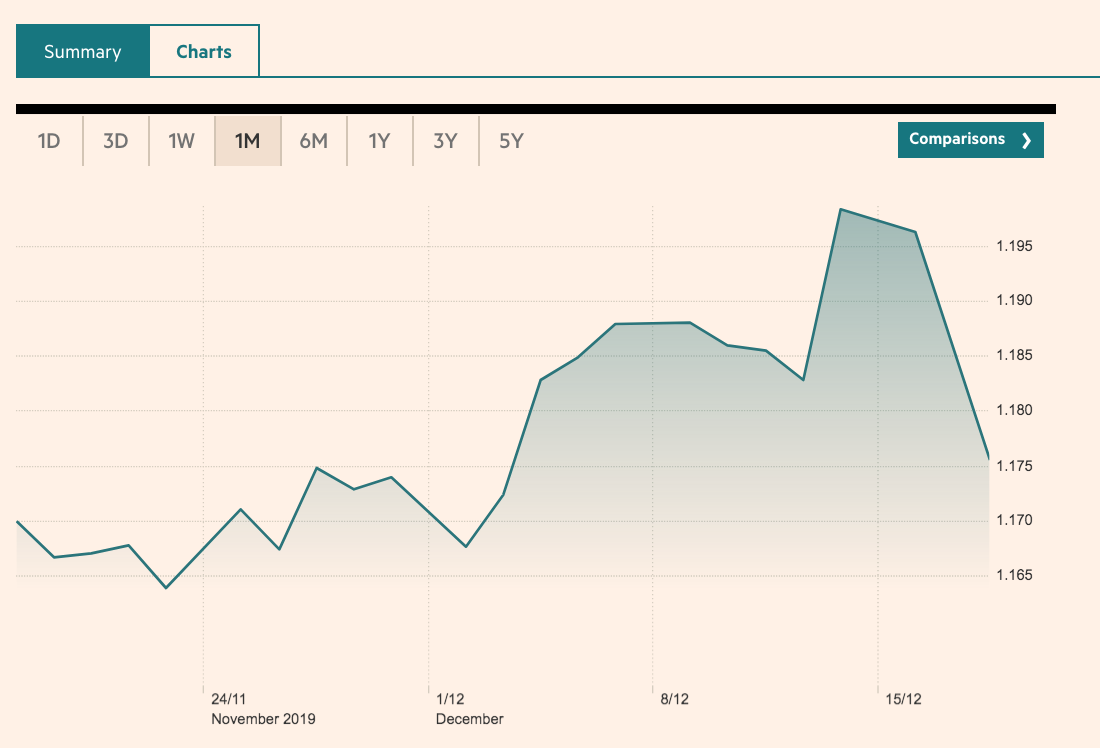The width and height of the screenshot is (1100, 748).
Task: Click the 1.195 price axis label
Action: (x=1016, y=246)
